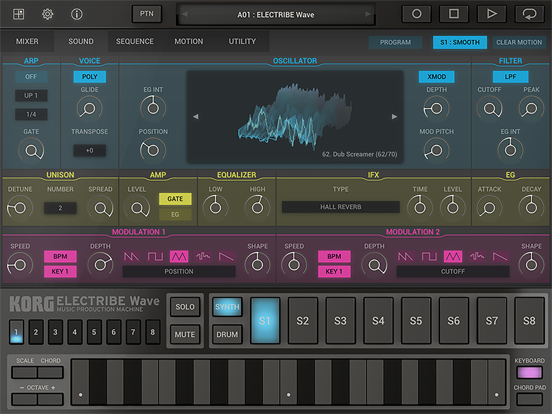Select Modulation 1 triangle waveform
The height and width of the screenshot is (414, 552).
click(179, 257)
